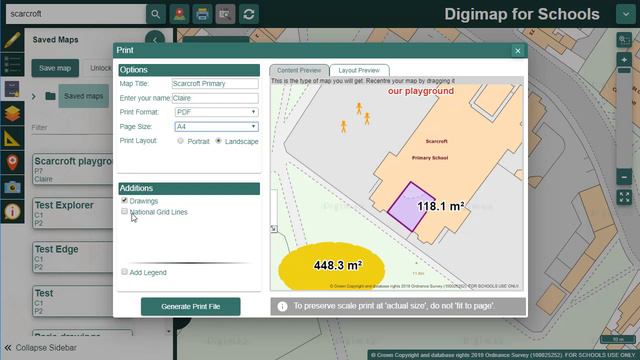Open the information icon in the sidebar
640x360 pixels.
(x=12, y=211)
